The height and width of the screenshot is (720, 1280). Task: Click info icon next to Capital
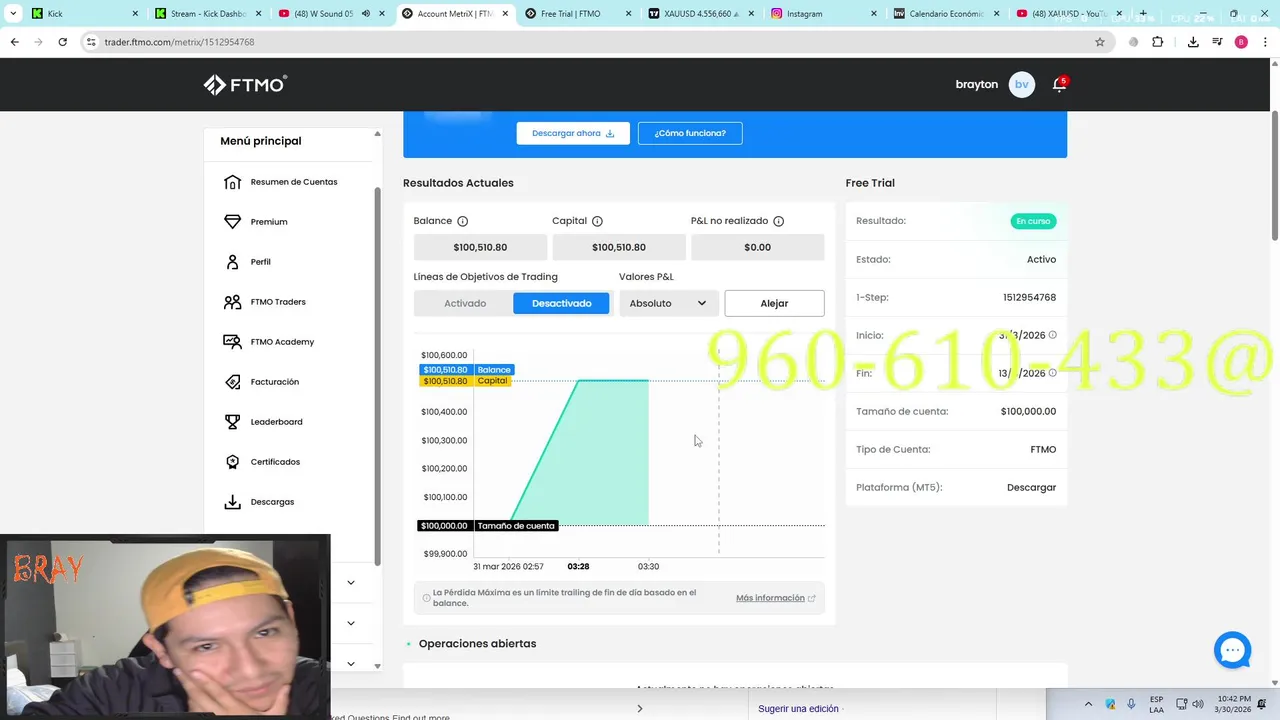pyautogui.click(x=597, y=221)
